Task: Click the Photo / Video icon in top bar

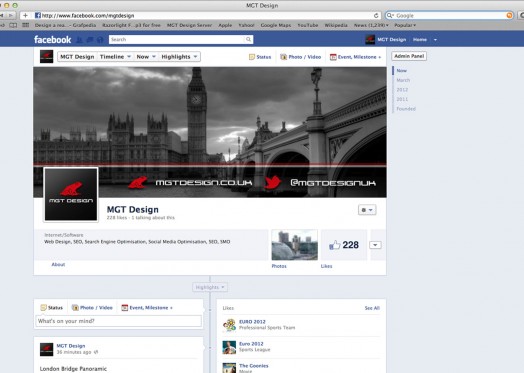Action: point(283,57)
